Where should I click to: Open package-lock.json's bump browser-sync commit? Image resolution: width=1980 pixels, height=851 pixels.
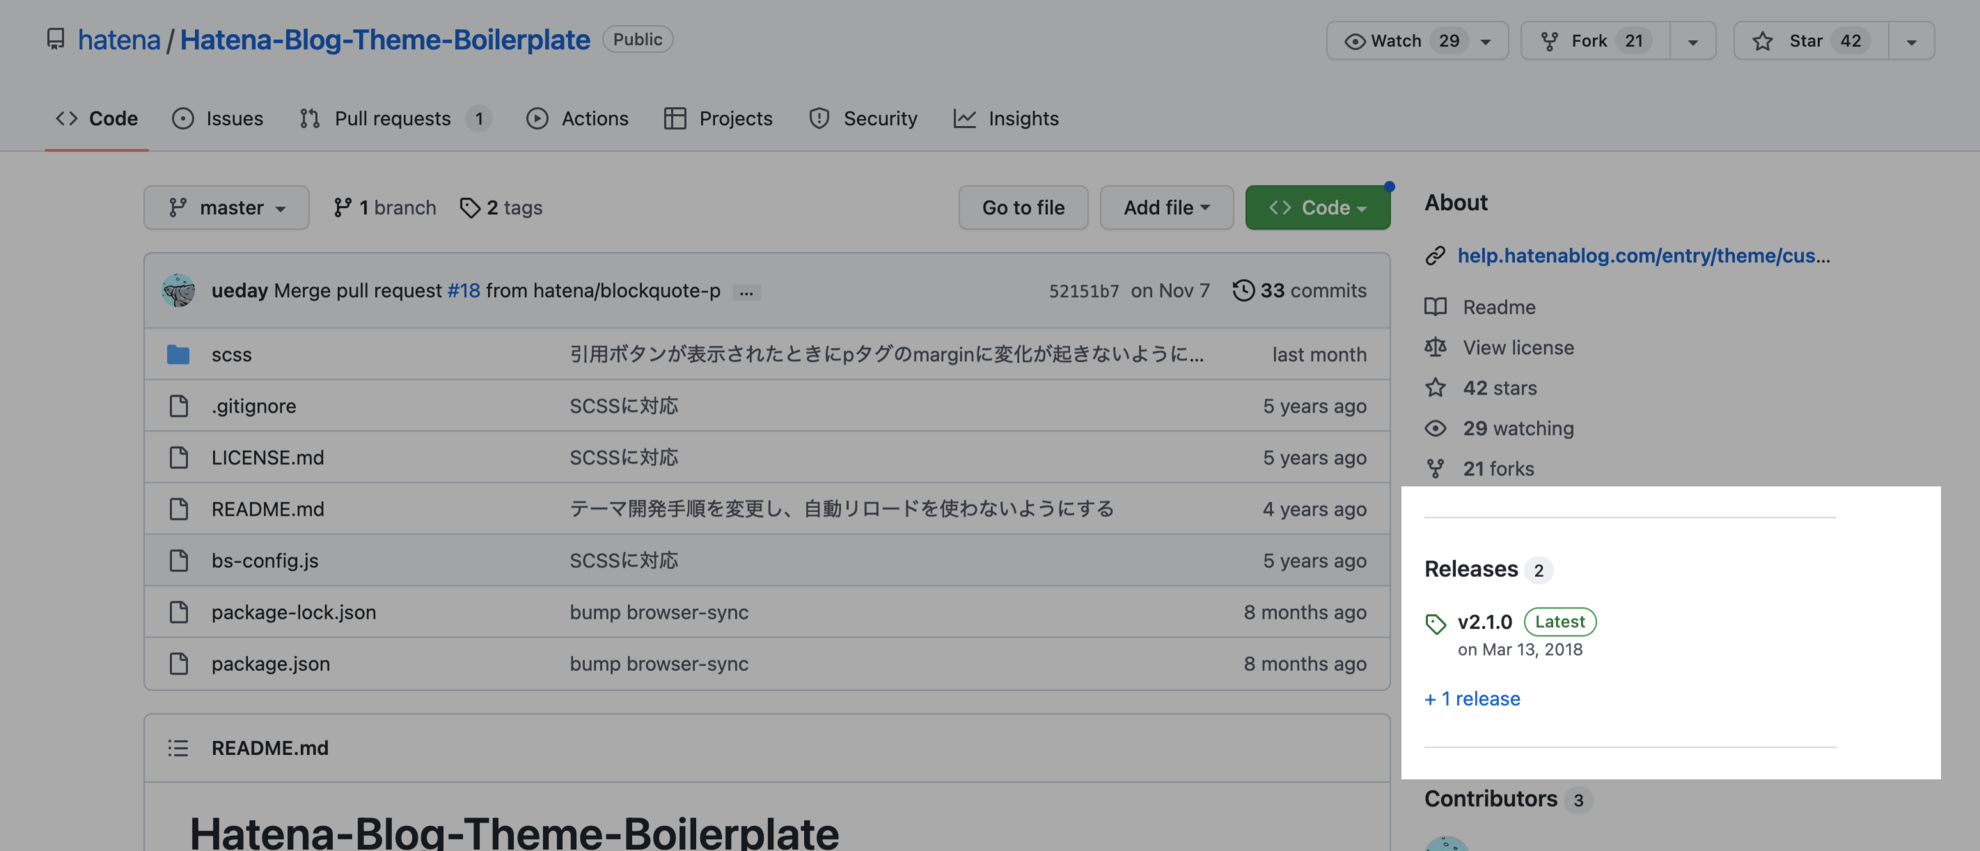click(659, 611)
